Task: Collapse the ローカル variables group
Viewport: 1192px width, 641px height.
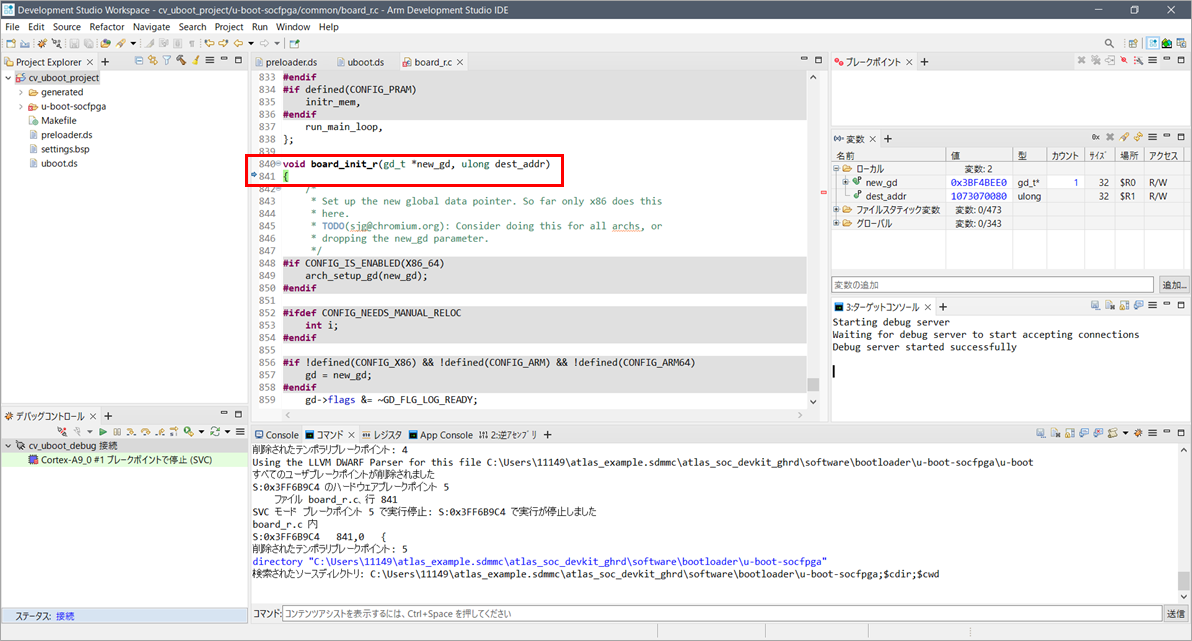Action: click(836, 169)
